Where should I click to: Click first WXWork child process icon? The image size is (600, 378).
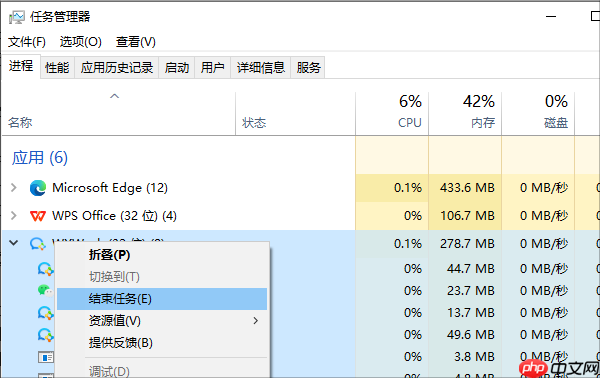(45, 269)
